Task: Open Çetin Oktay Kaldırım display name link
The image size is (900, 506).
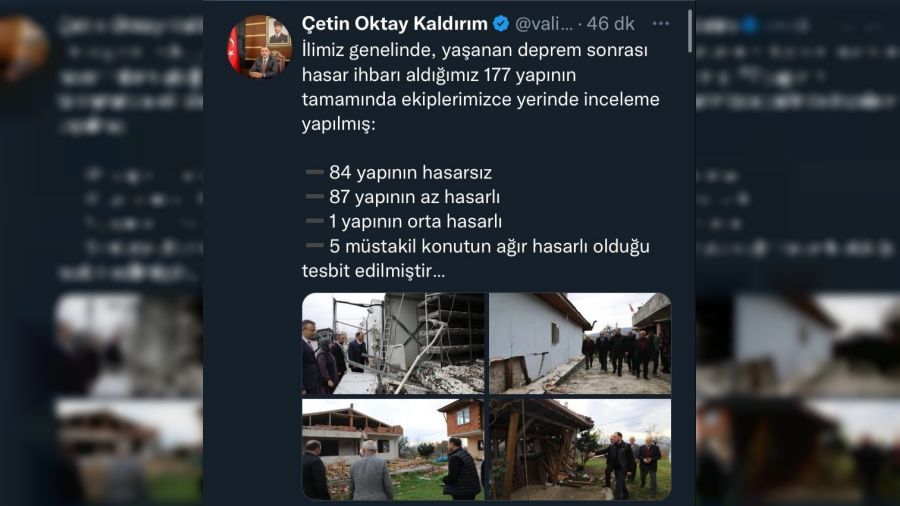Action: (x=395, y=24)
